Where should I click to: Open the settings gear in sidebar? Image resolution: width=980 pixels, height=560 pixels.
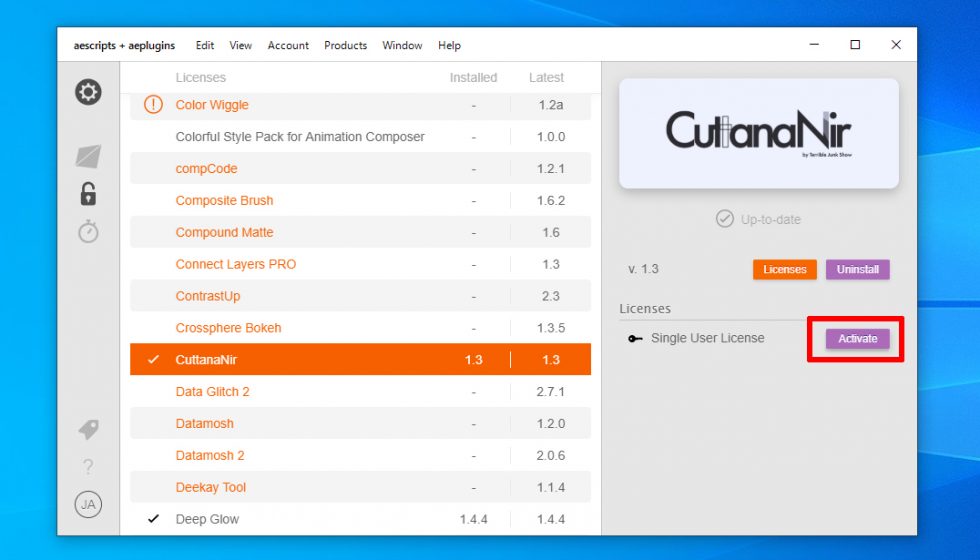(88, 92)
